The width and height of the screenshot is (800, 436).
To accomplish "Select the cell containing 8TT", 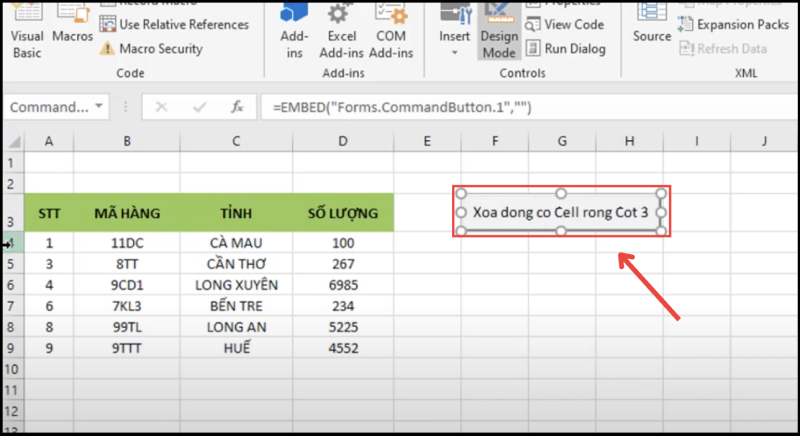I will pos(127,264).
